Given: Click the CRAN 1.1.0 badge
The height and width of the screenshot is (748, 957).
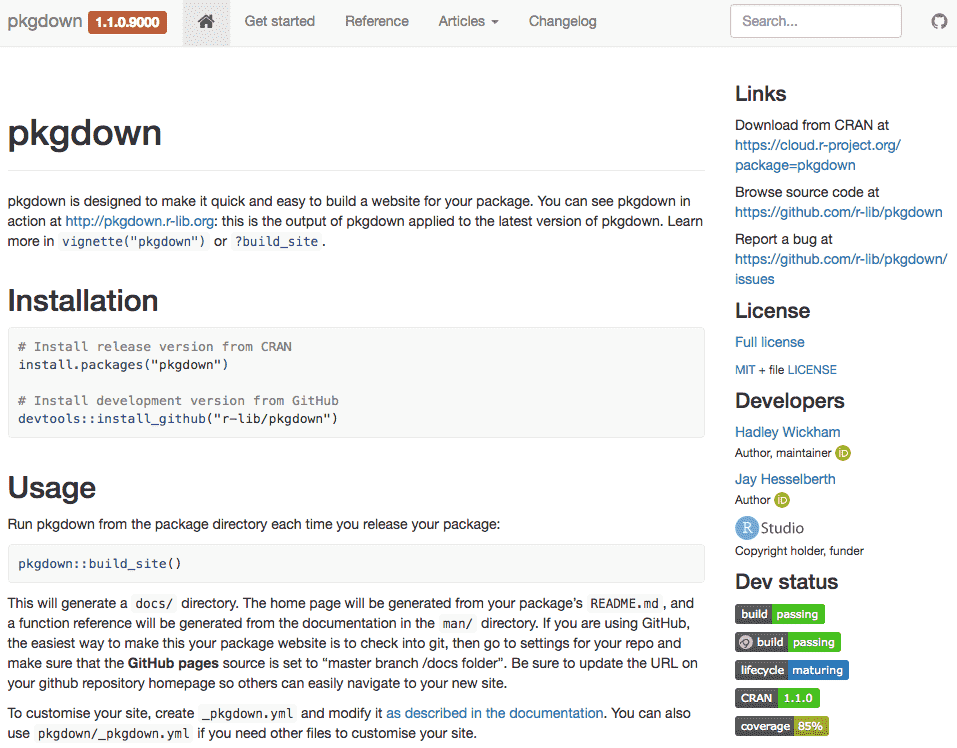Looking at the screenshot, I should 776,698.
